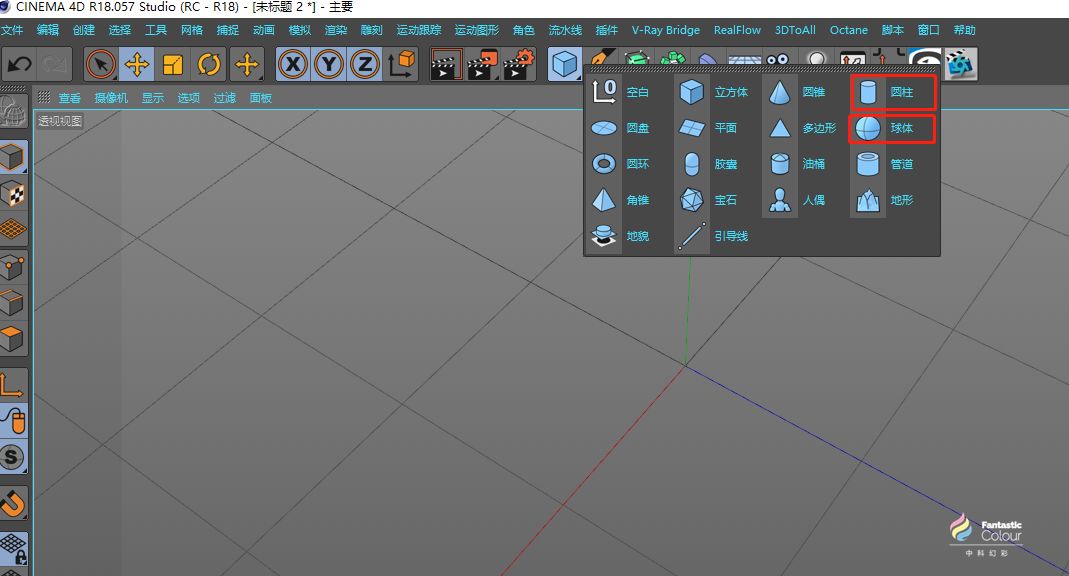Open Render Settings gear clapperboard
The width and height of the screenshot is (1069, 576).
coord(518,65)
